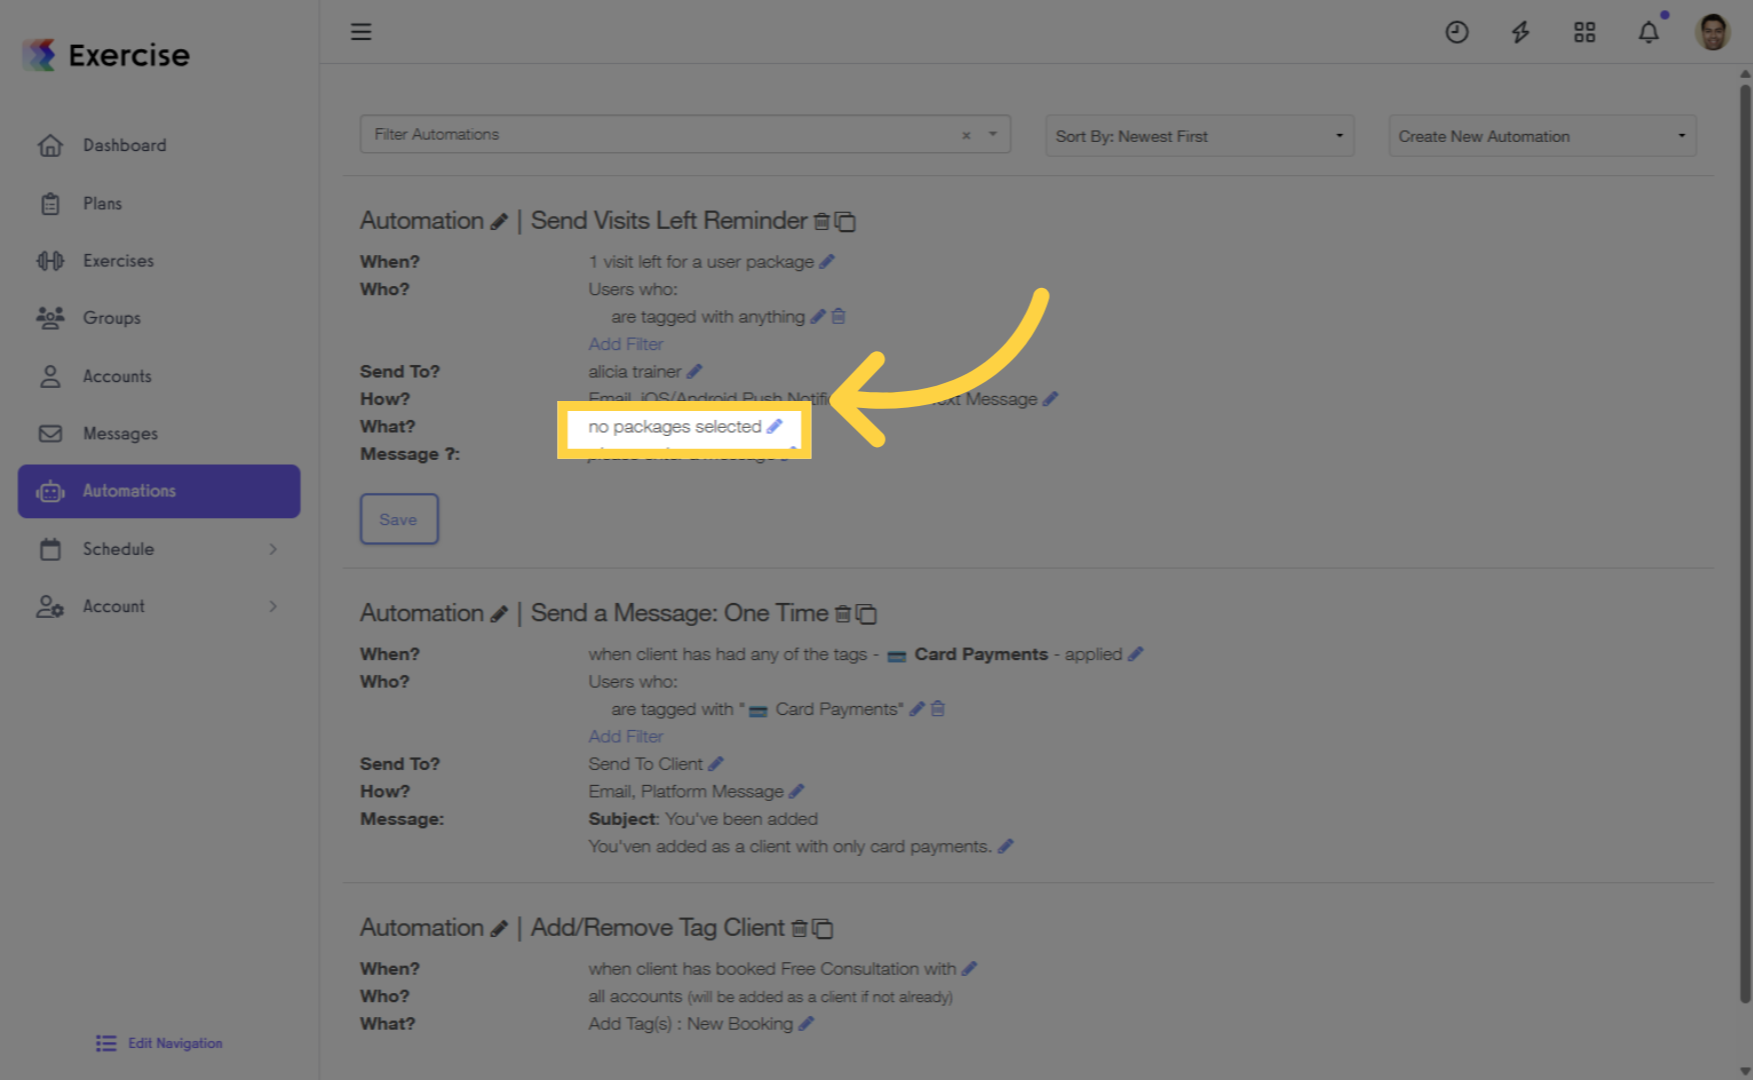
Task: Edit the Send To Client recipient
Action: pyautogui.click(x=716, y=764)
